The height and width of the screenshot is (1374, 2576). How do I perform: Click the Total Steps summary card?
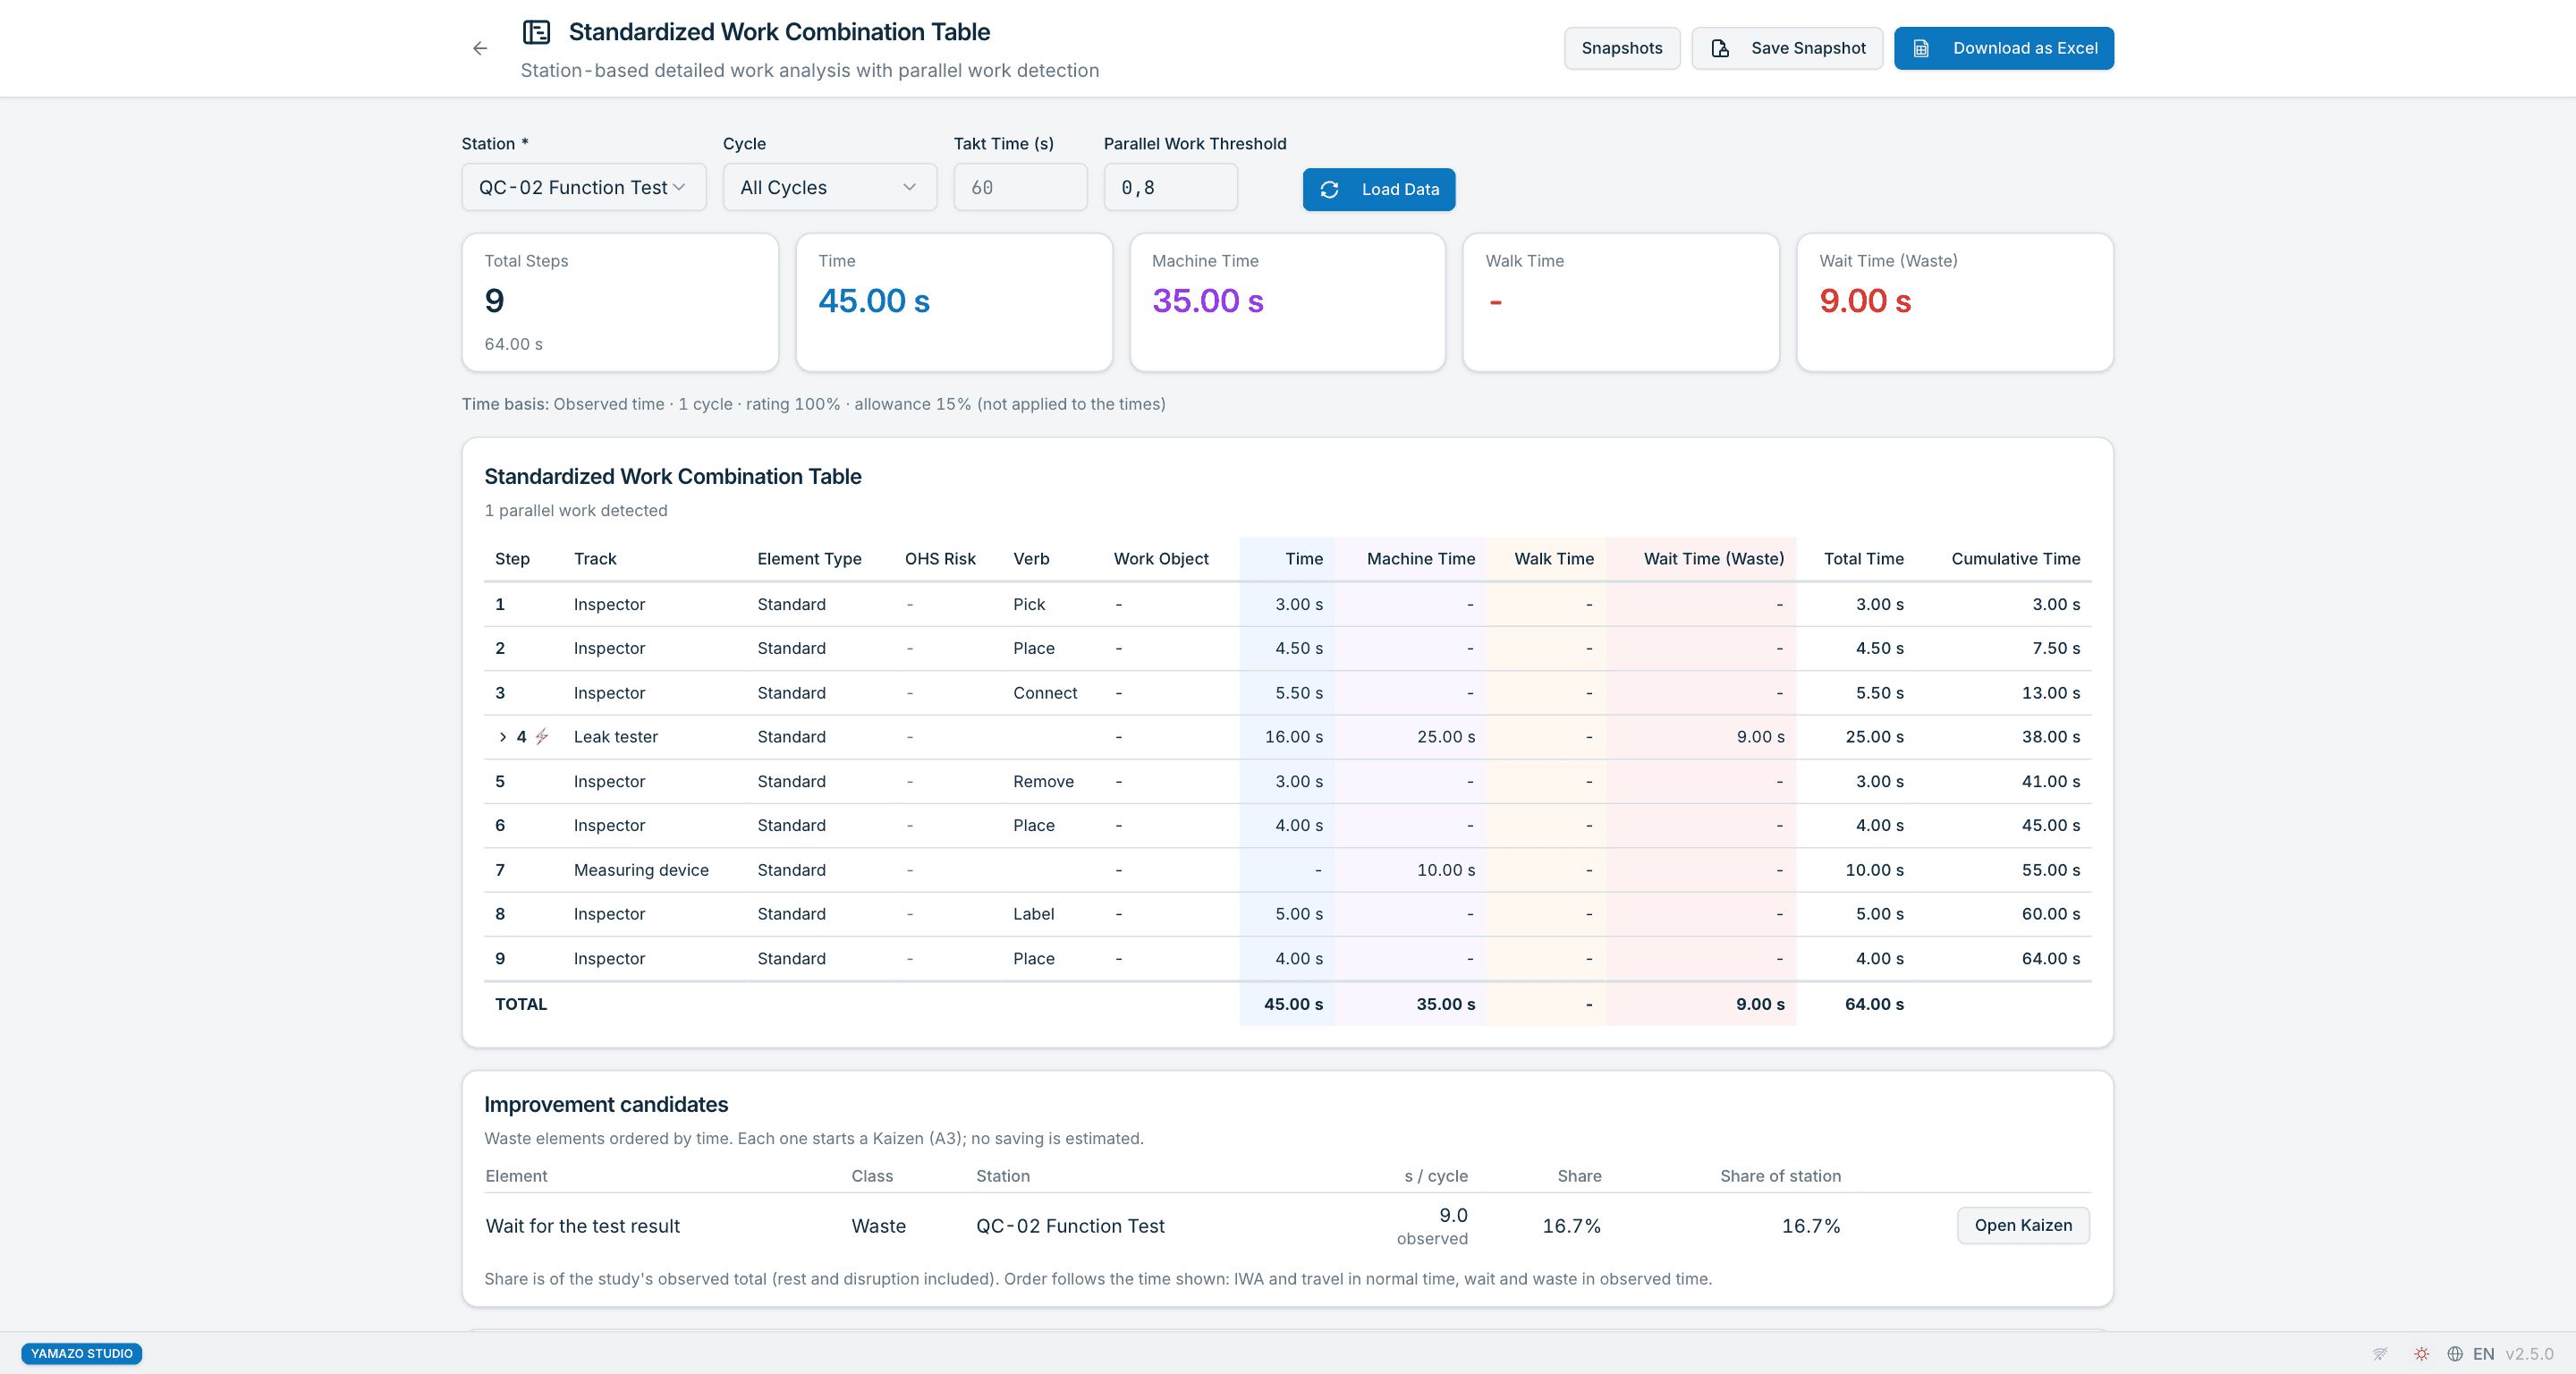620,302
